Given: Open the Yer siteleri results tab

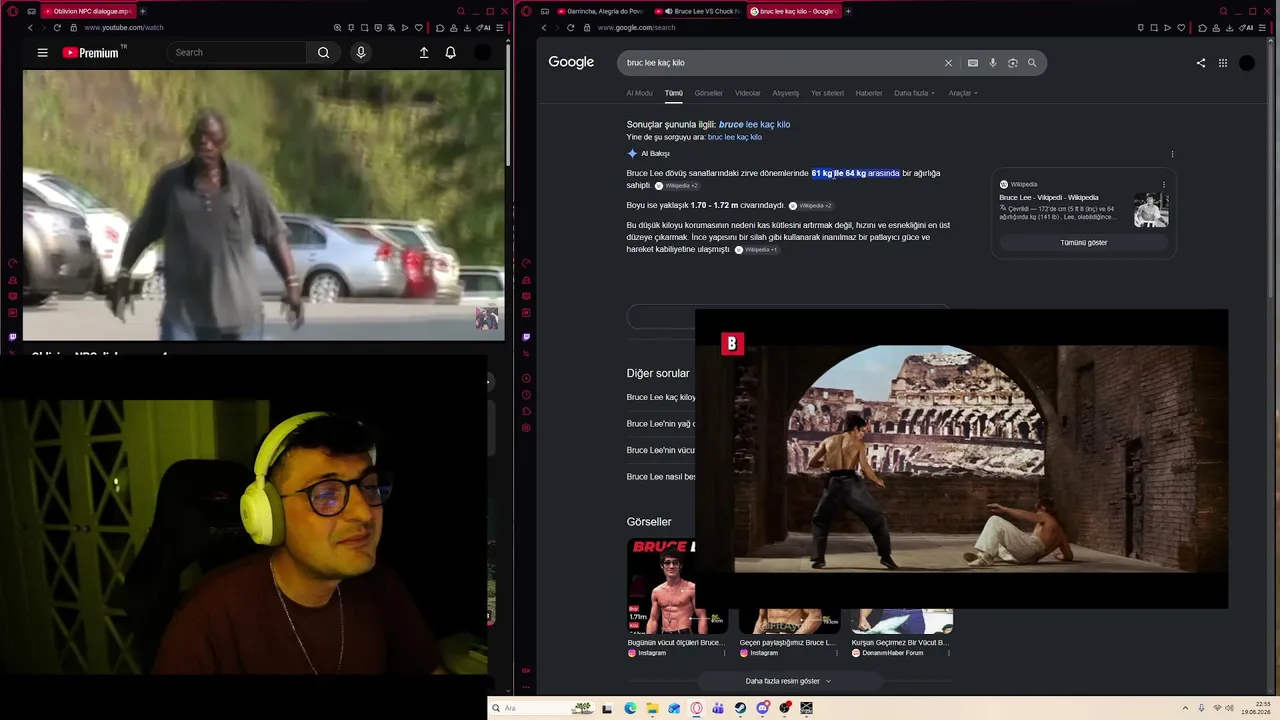Looking at the screenshot, I should [827, 93].
